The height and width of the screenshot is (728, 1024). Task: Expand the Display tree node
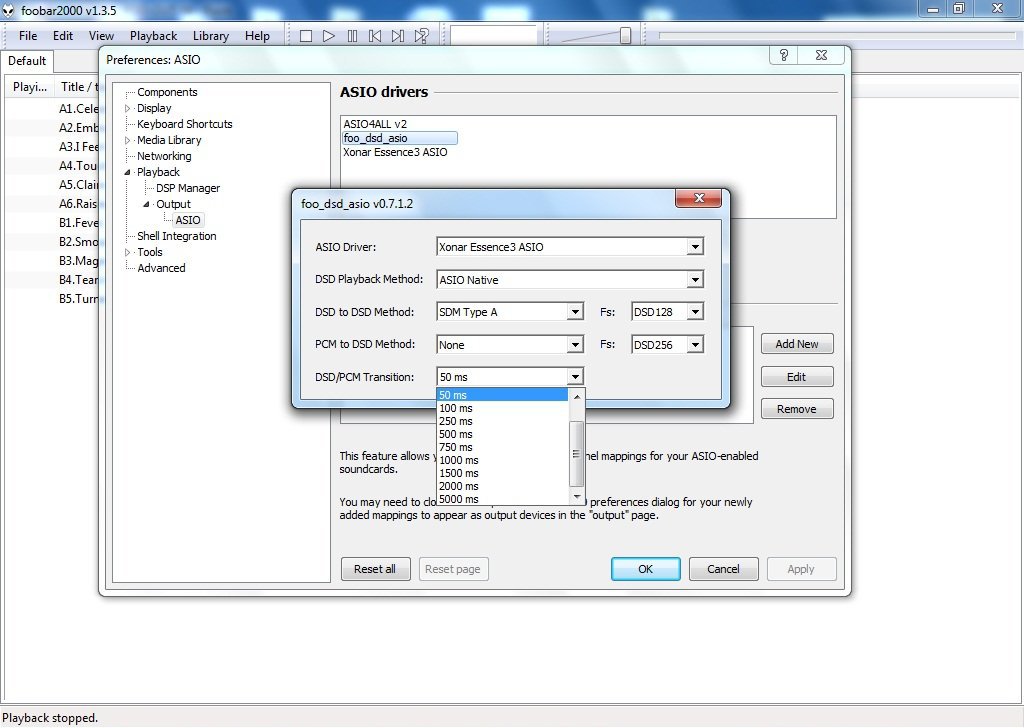coord(128,108)
